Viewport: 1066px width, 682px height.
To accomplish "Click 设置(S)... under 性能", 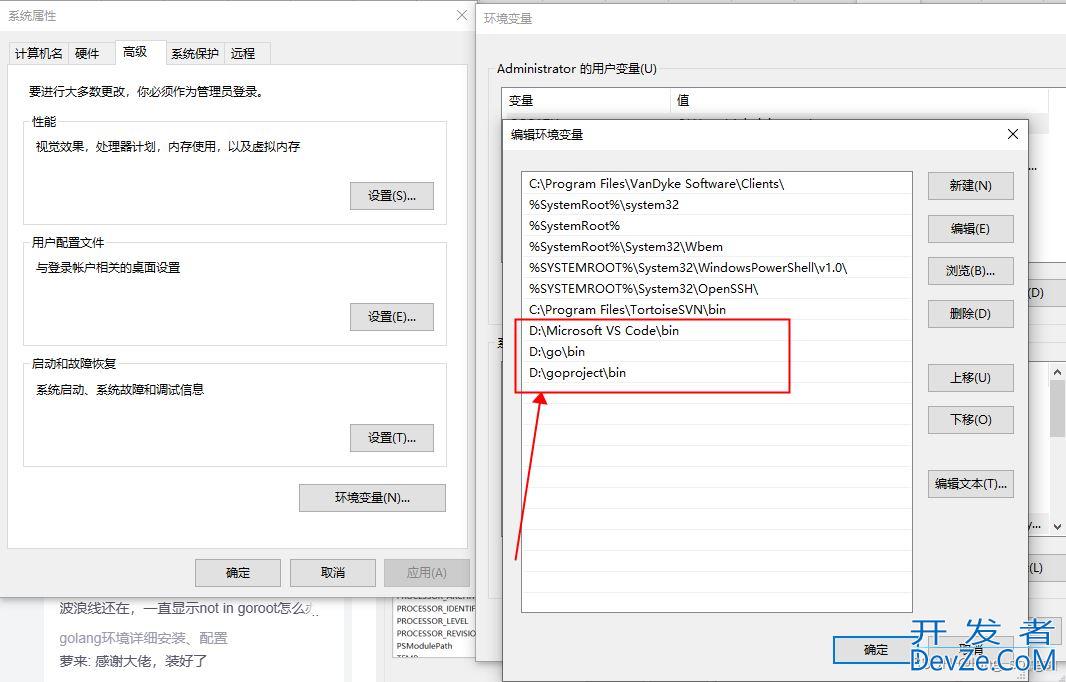I will tap(392, 196).
